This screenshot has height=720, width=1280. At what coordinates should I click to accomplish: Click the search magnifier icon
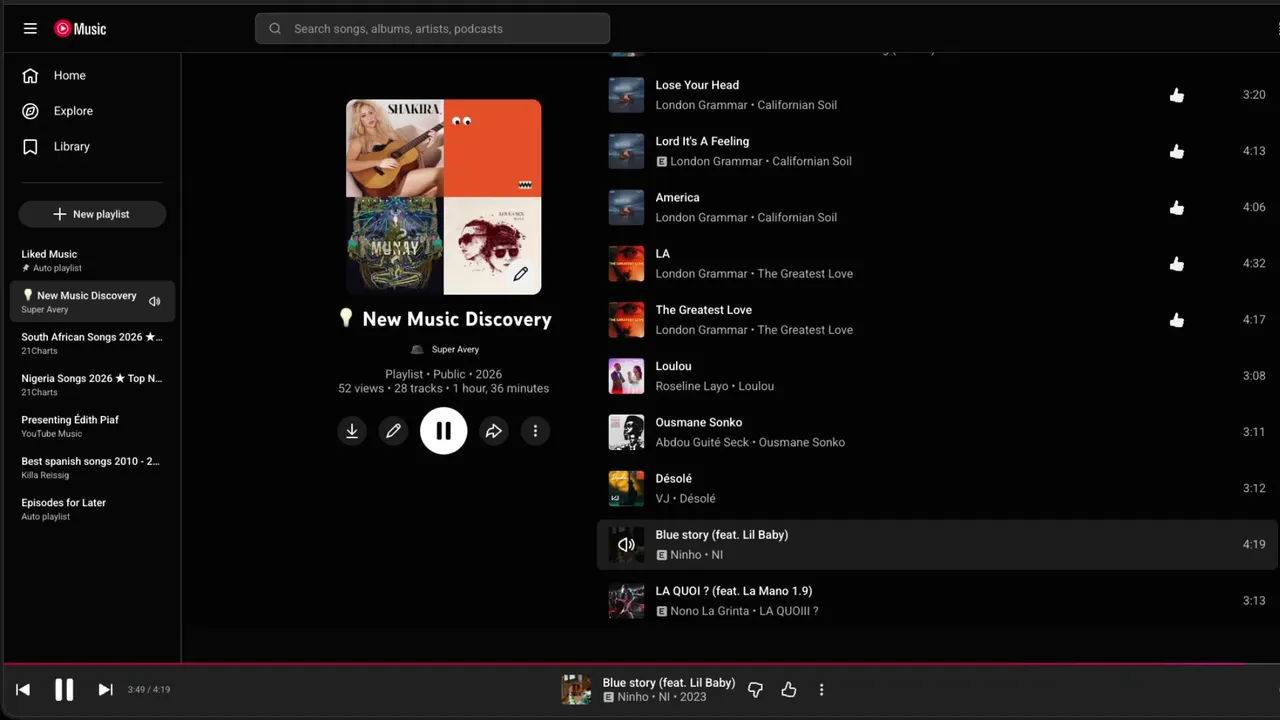(275, 29)
